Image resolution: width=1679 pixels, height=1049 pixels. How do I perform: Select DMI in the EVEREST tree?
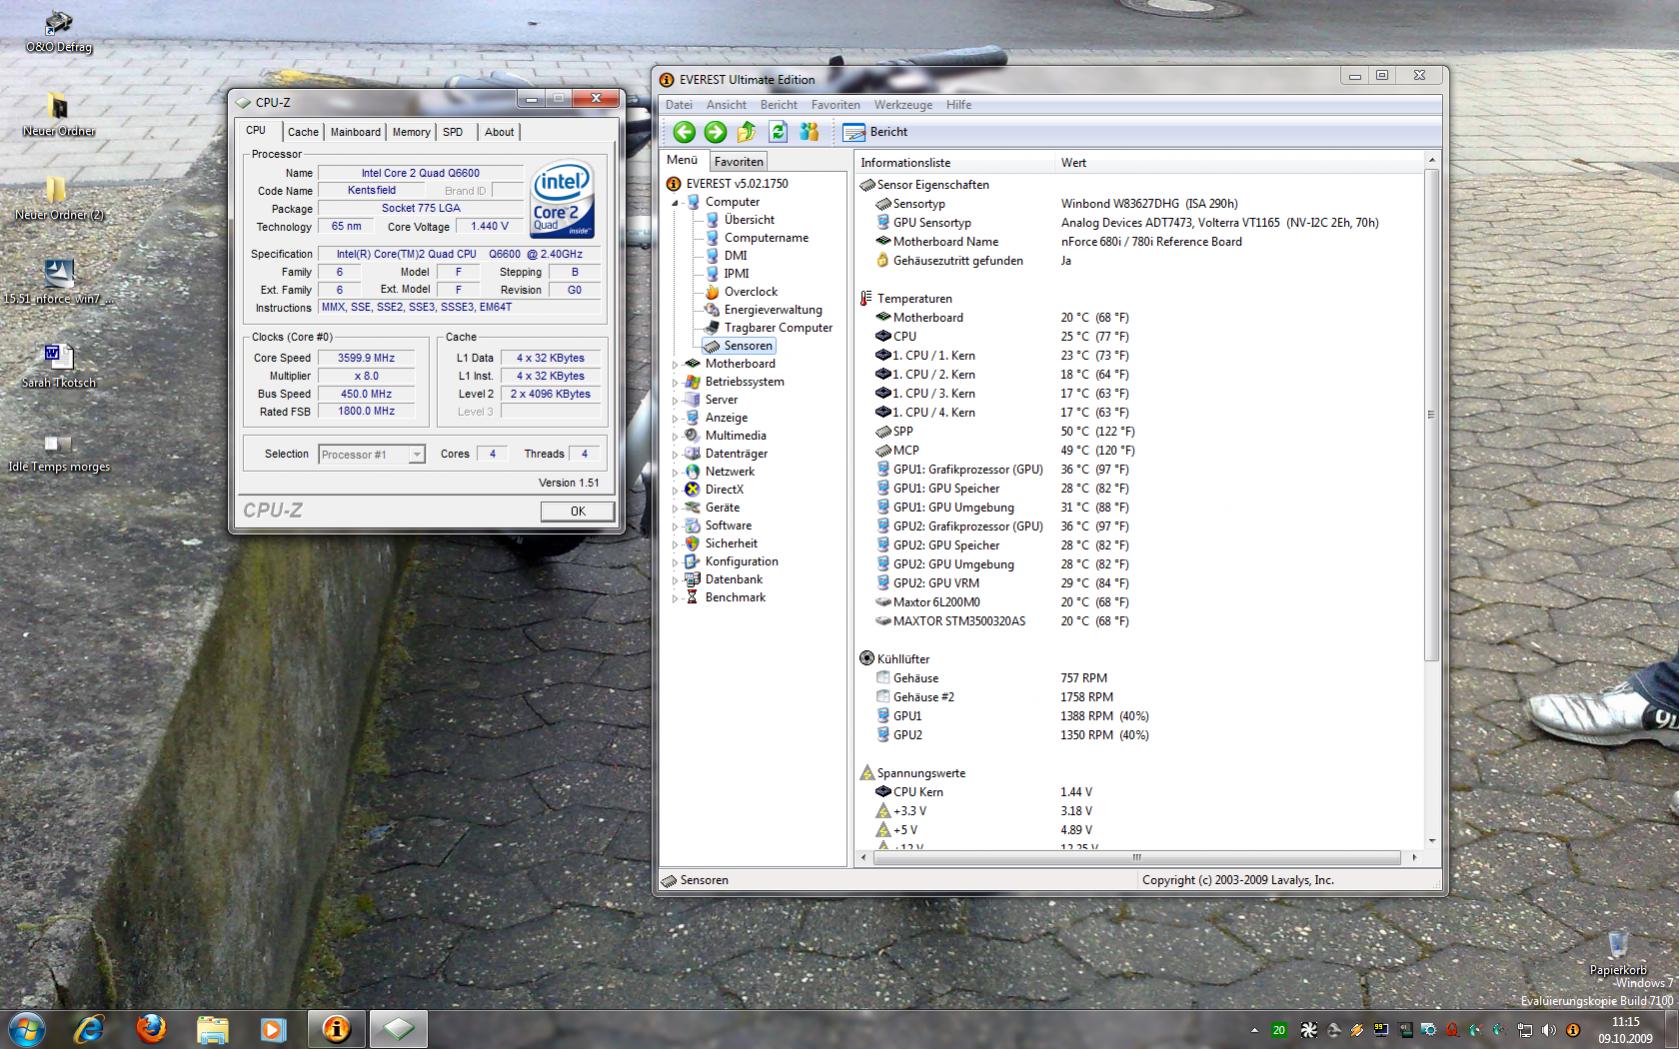pos(735,256)
